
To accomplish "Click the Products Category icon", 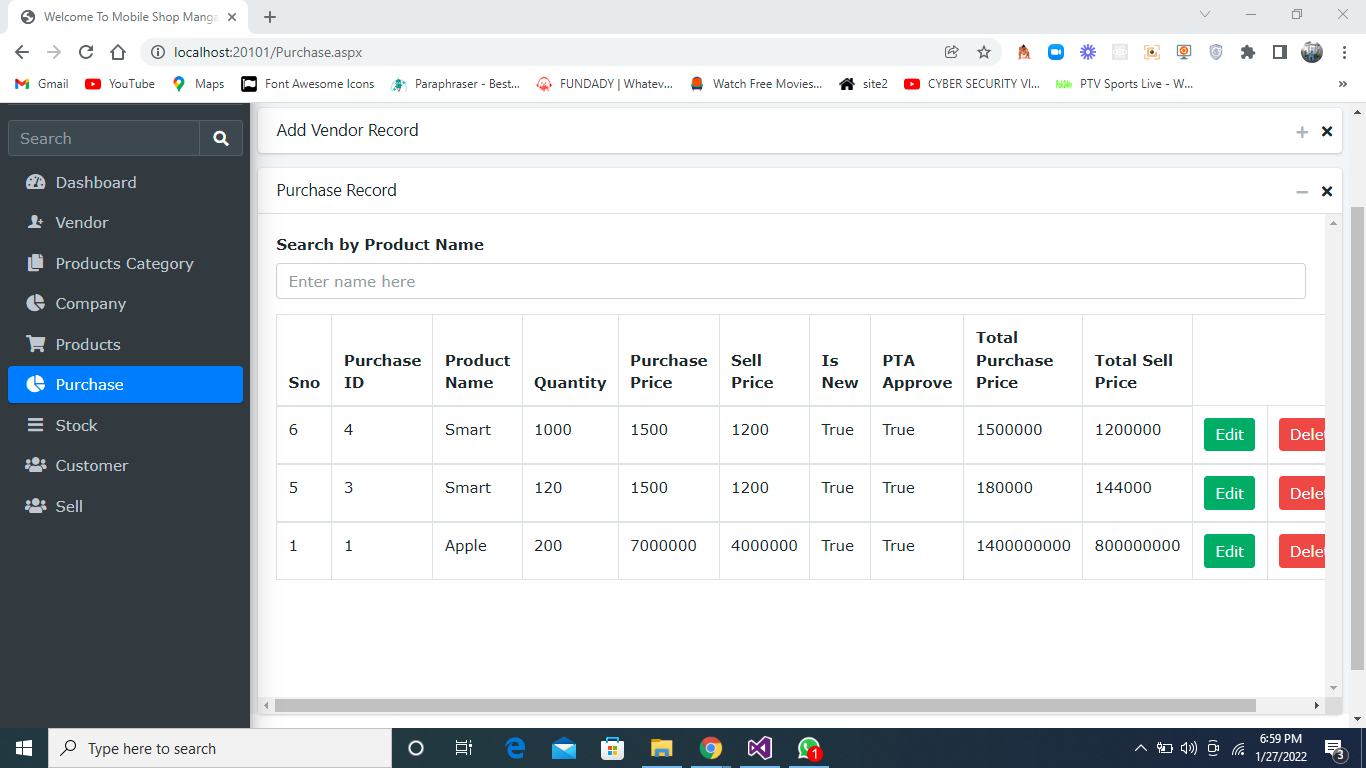I will click(x=34, y=263).
